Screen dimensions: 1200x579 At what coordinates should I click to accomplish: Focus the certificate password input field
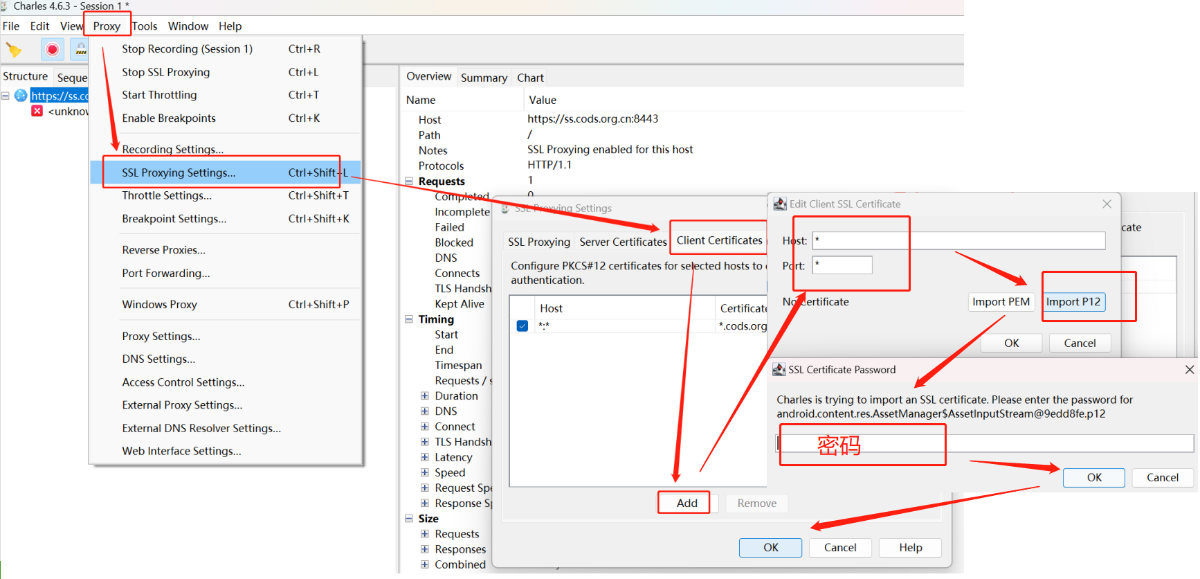[x=985, y=443]
